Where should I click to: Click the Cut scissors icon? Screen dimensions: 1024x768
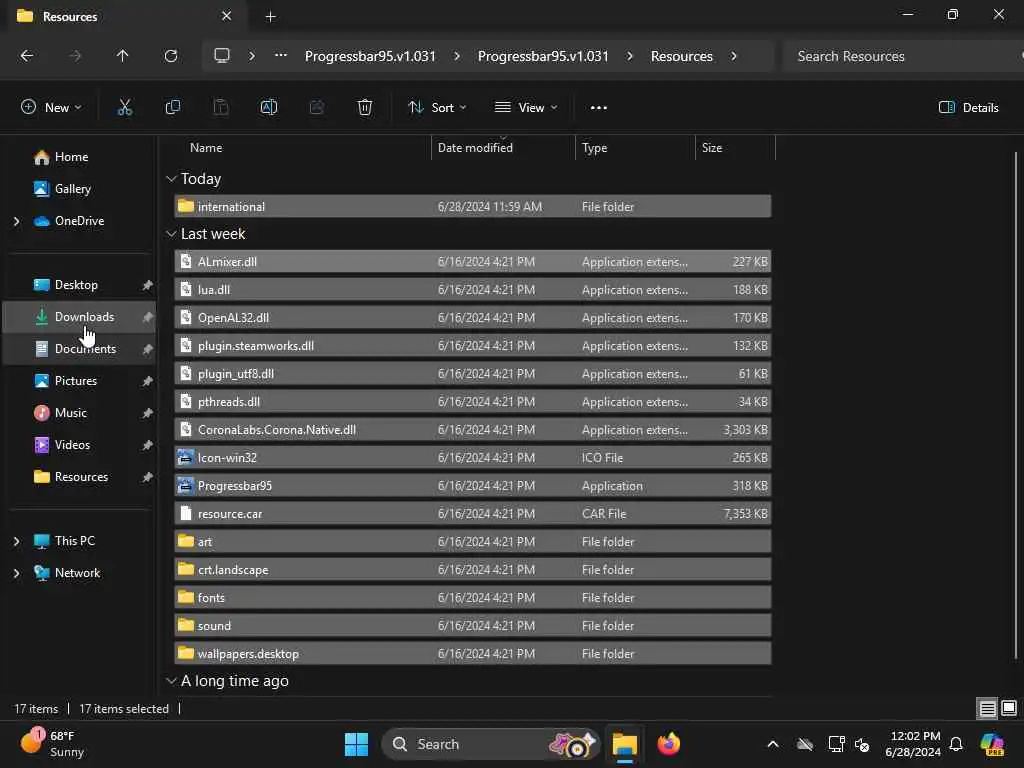tap(124, 108)
